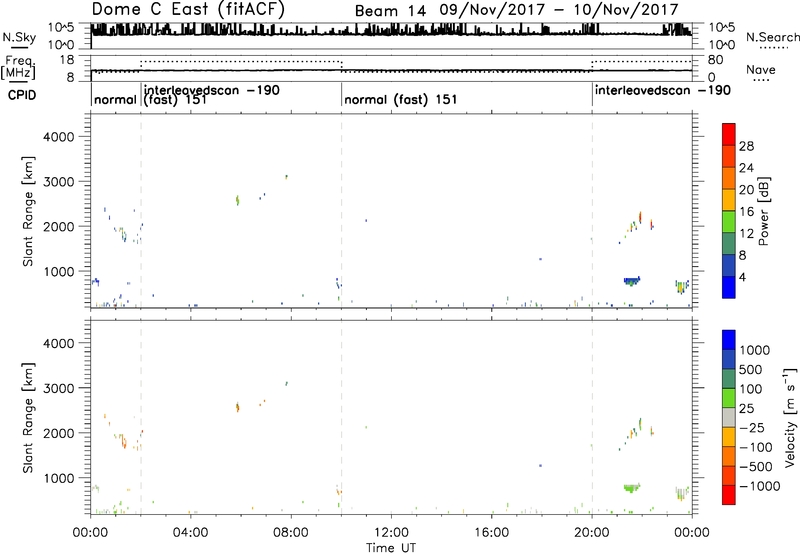The image size is (800, 554).
Task: Click the '500' tick on the Velocity colorbar
Action: pyautogui.click(x=751, y=370)
